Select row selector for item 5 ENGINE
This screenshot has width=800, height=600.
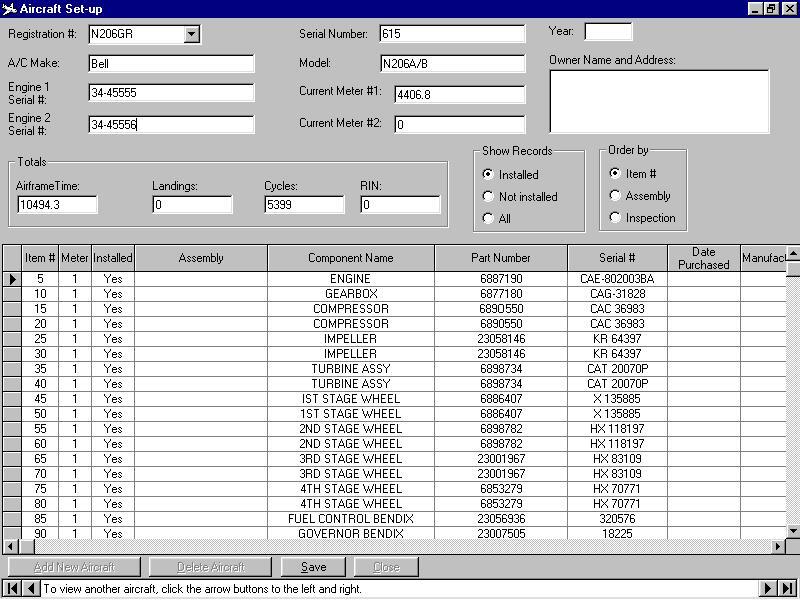12,279
